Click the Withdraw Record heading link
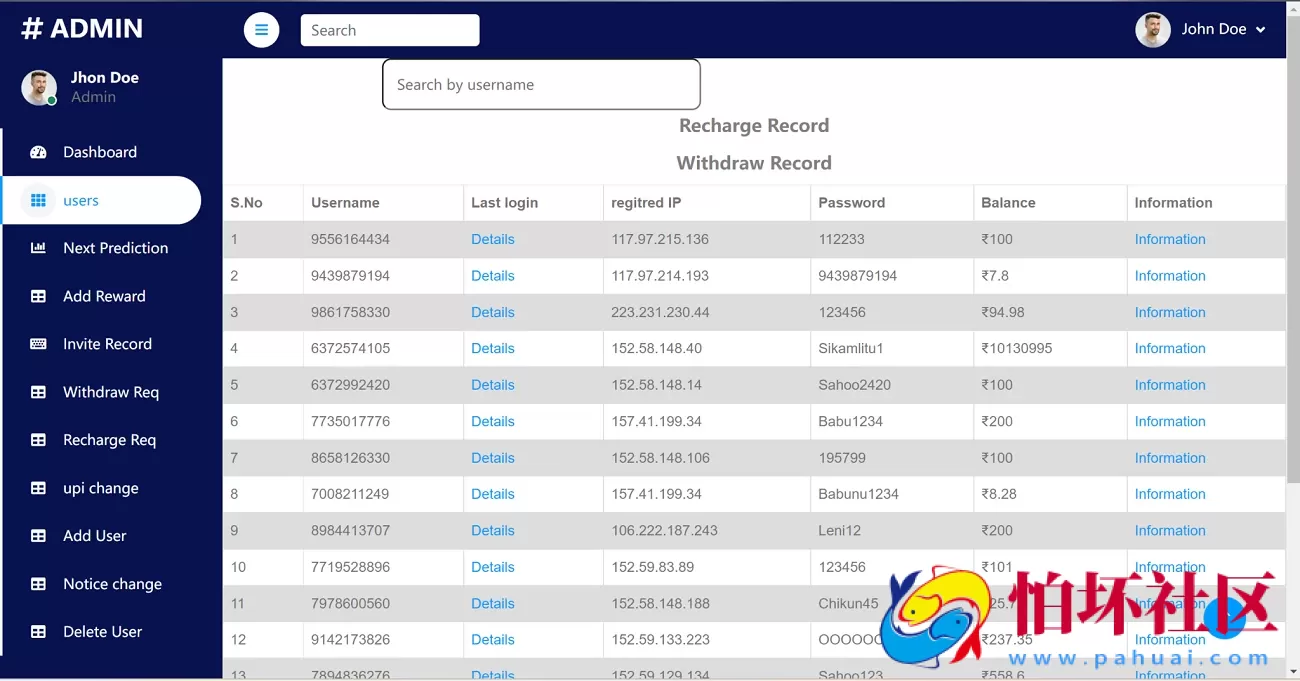1300x681 pixels. 753,163
